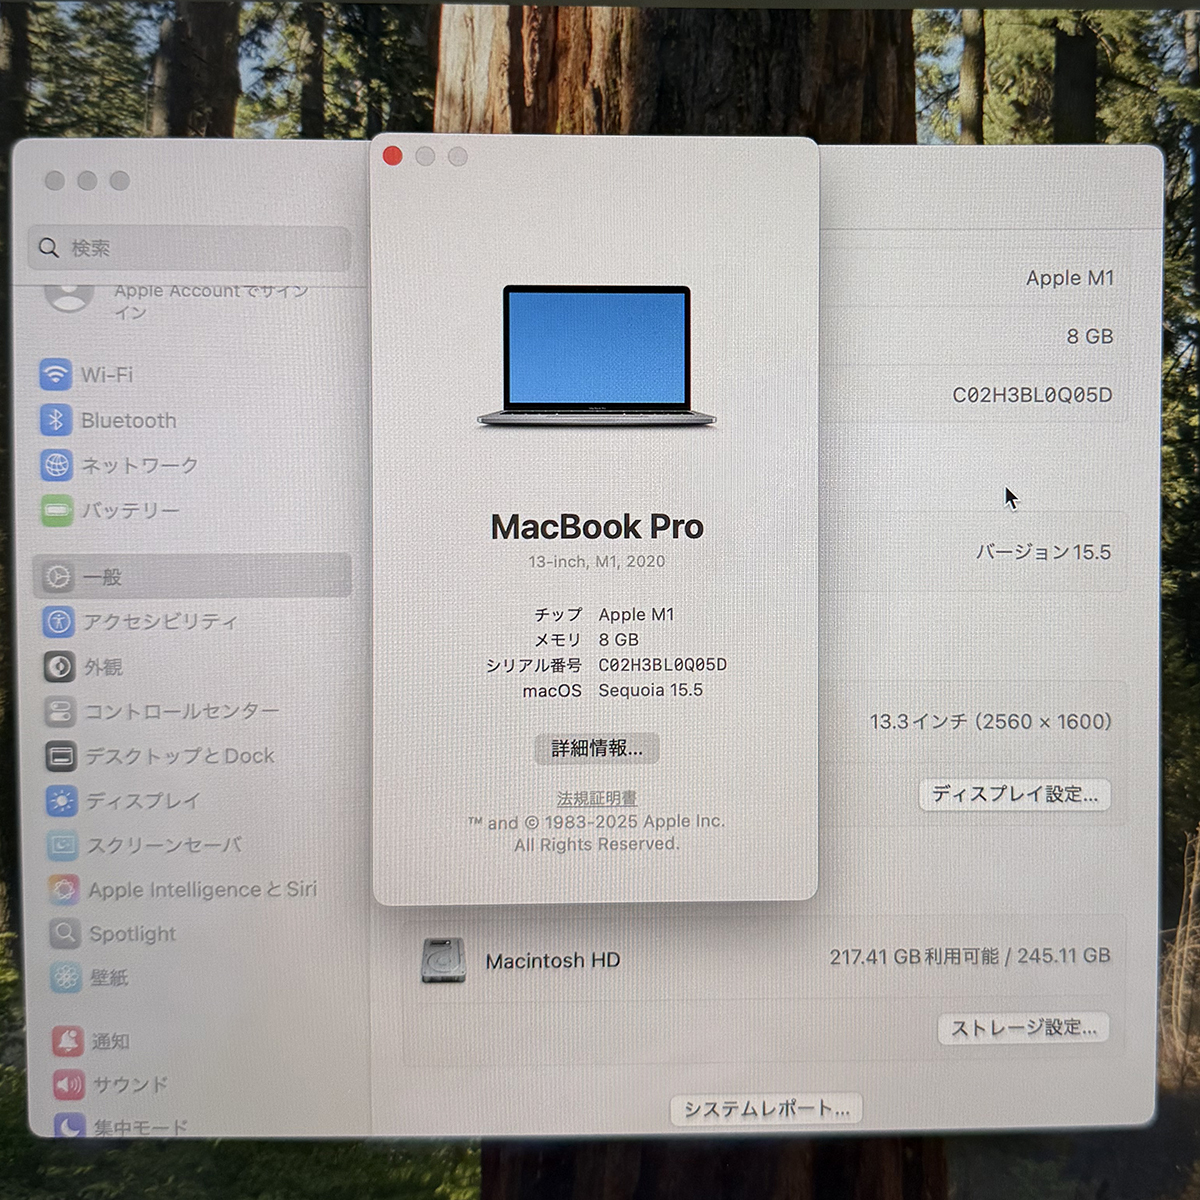Click serial C02H3BL0Q05D in Settings window
Screen dimensions: 1200x1200
click(1033, 395)
